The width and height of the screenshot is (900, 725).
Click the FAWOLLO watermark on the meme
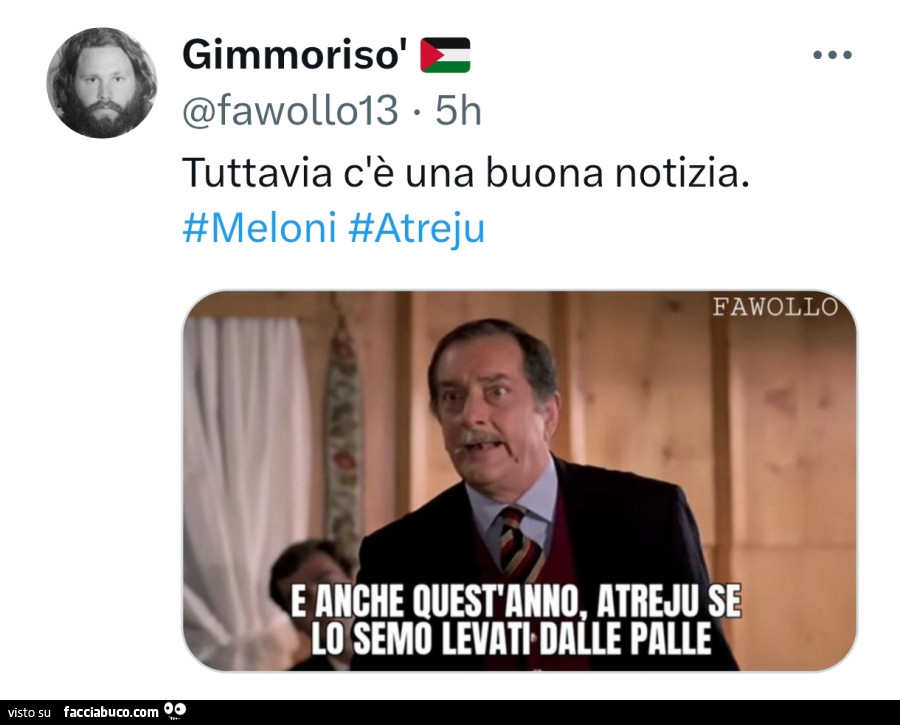[775, 307]
